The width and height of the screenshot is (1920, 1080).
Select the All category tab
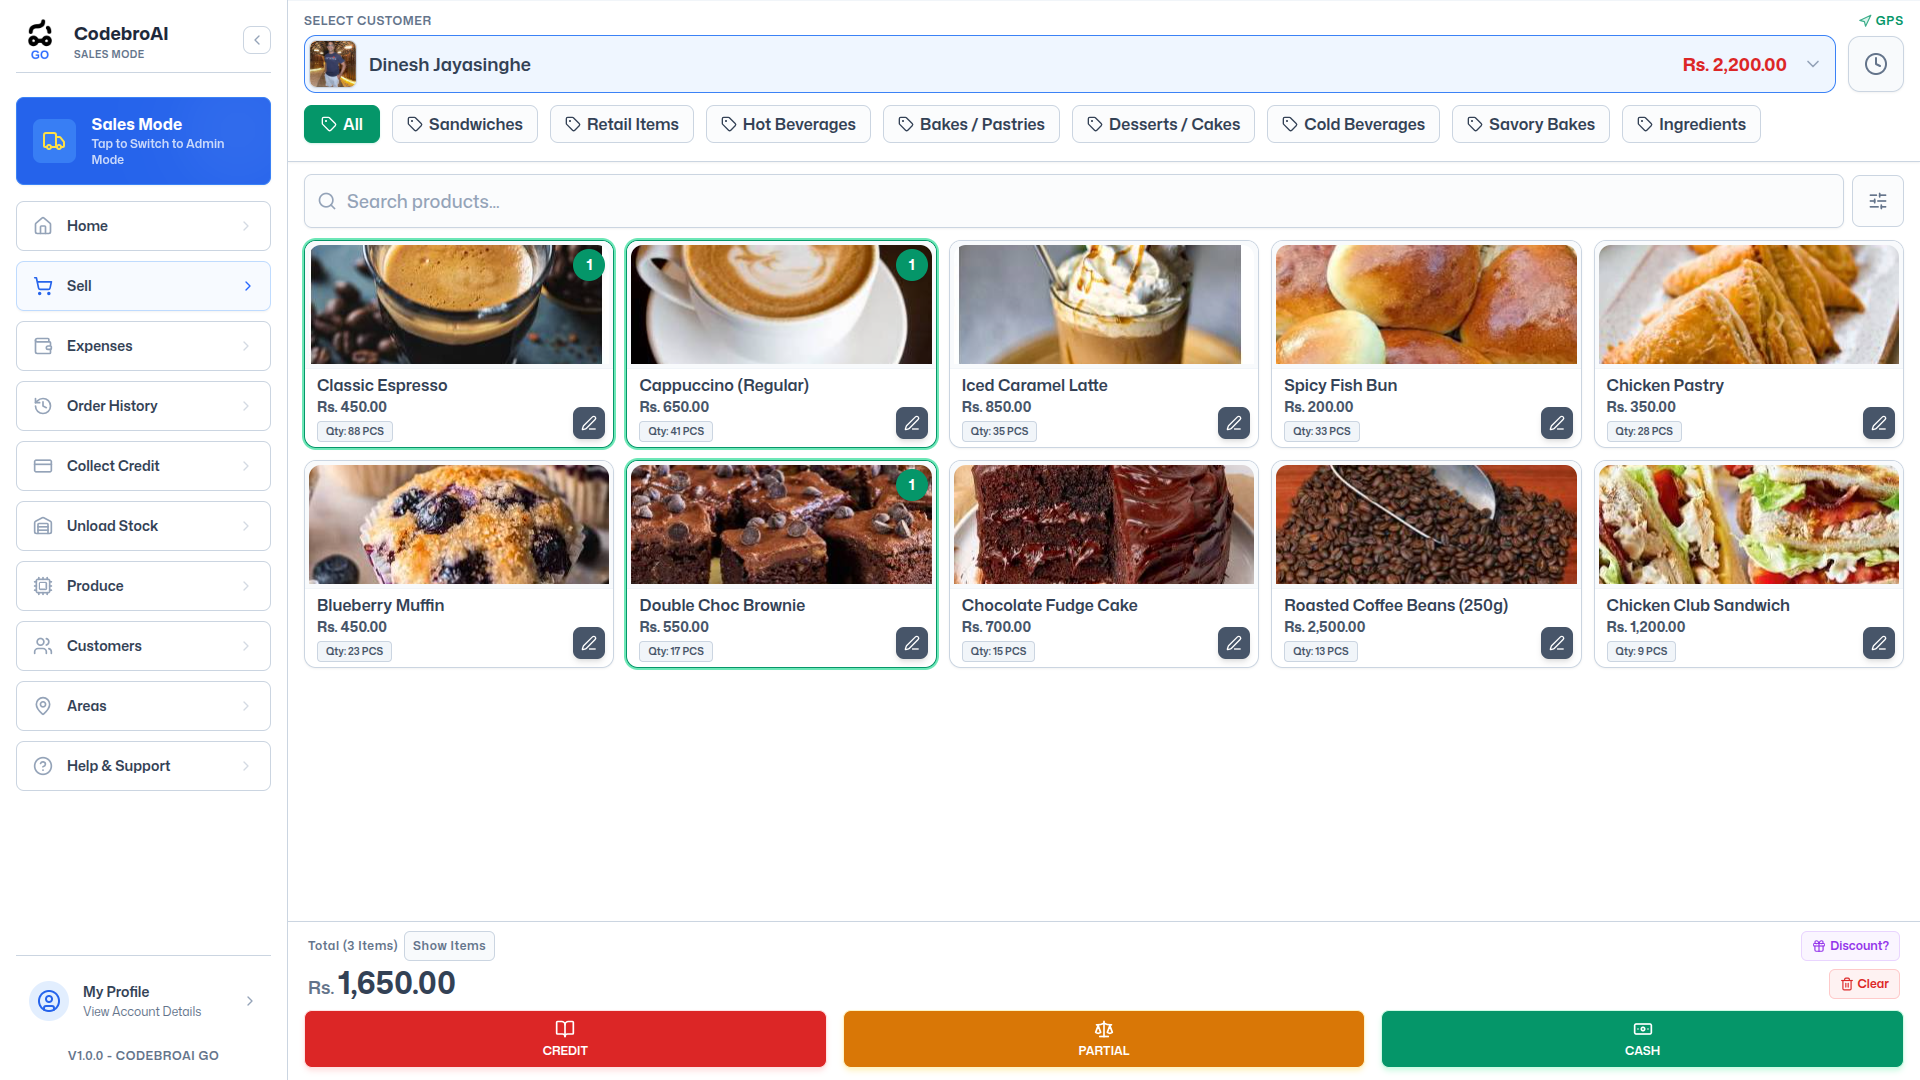point(342,124)
